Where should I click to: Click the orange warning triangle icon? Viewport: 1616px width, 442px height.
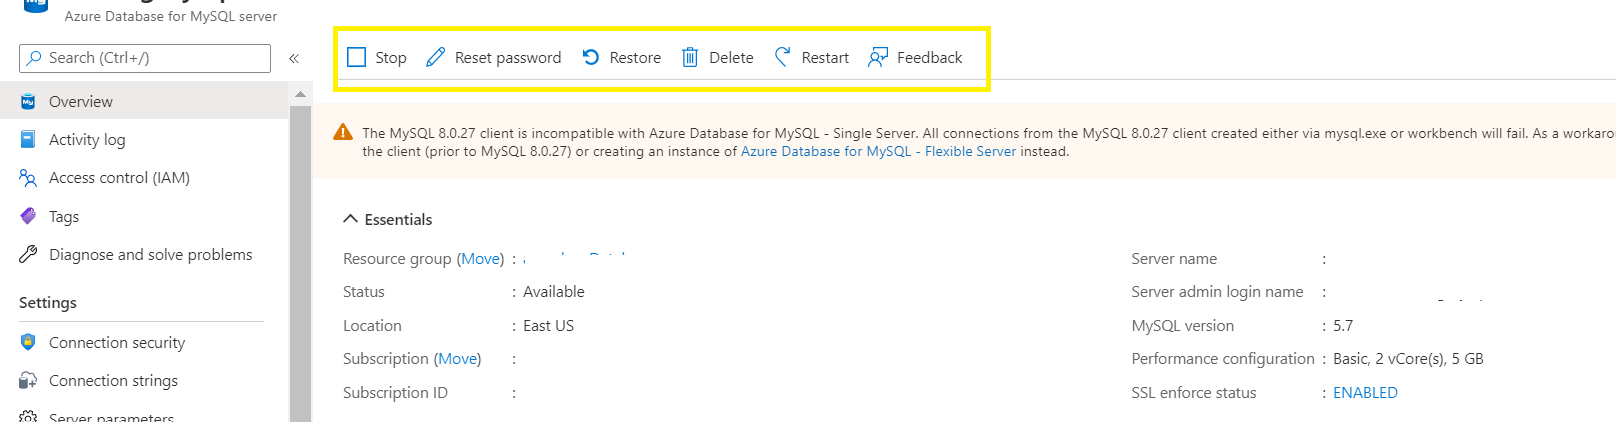coord(343,132)
